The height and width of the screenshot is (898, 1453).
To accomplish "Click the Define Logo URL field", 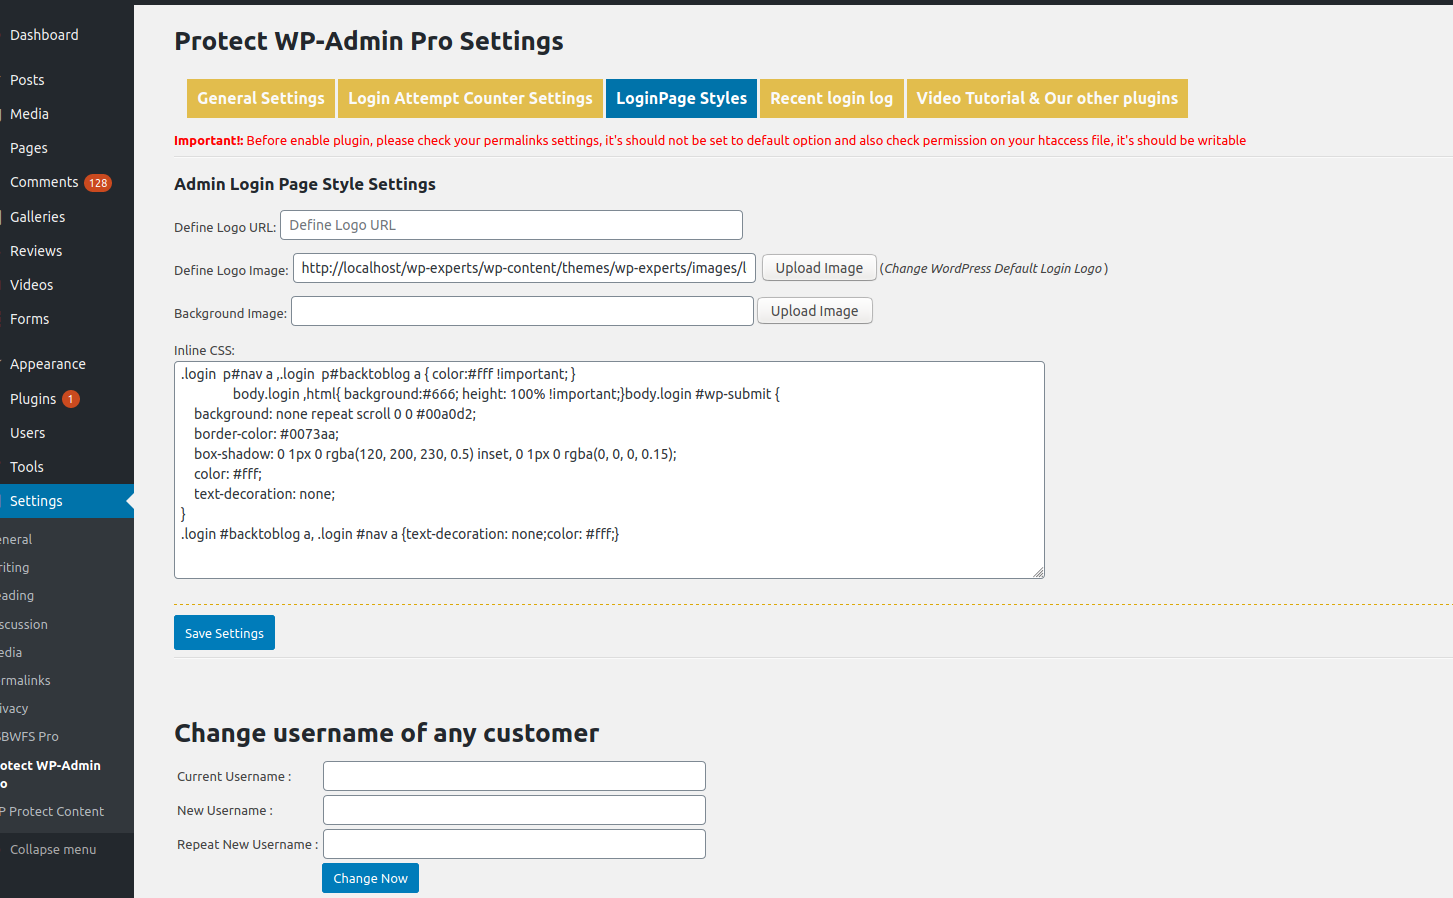I will [511, 225].
